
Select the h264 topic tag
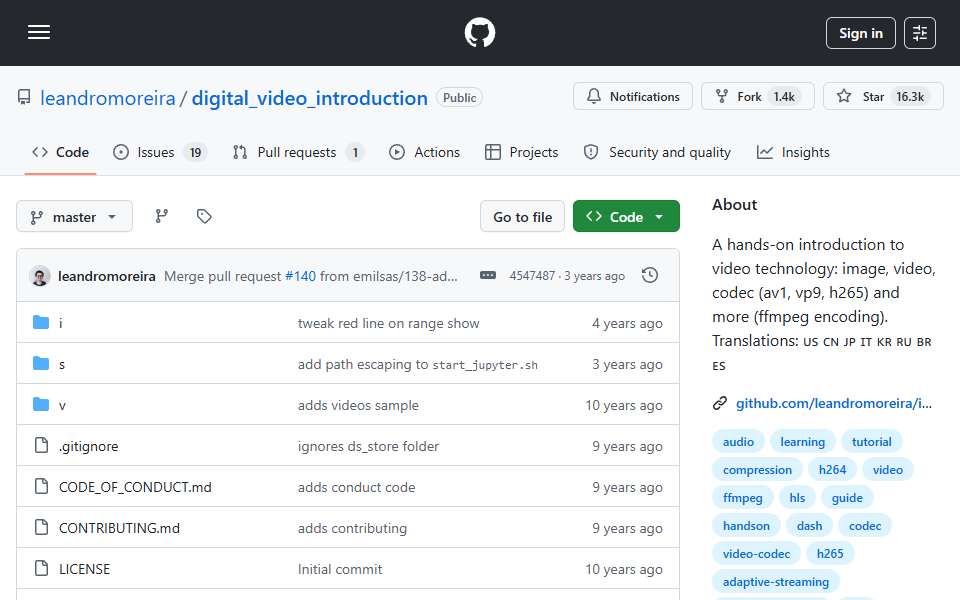click(x=832, y=470)
